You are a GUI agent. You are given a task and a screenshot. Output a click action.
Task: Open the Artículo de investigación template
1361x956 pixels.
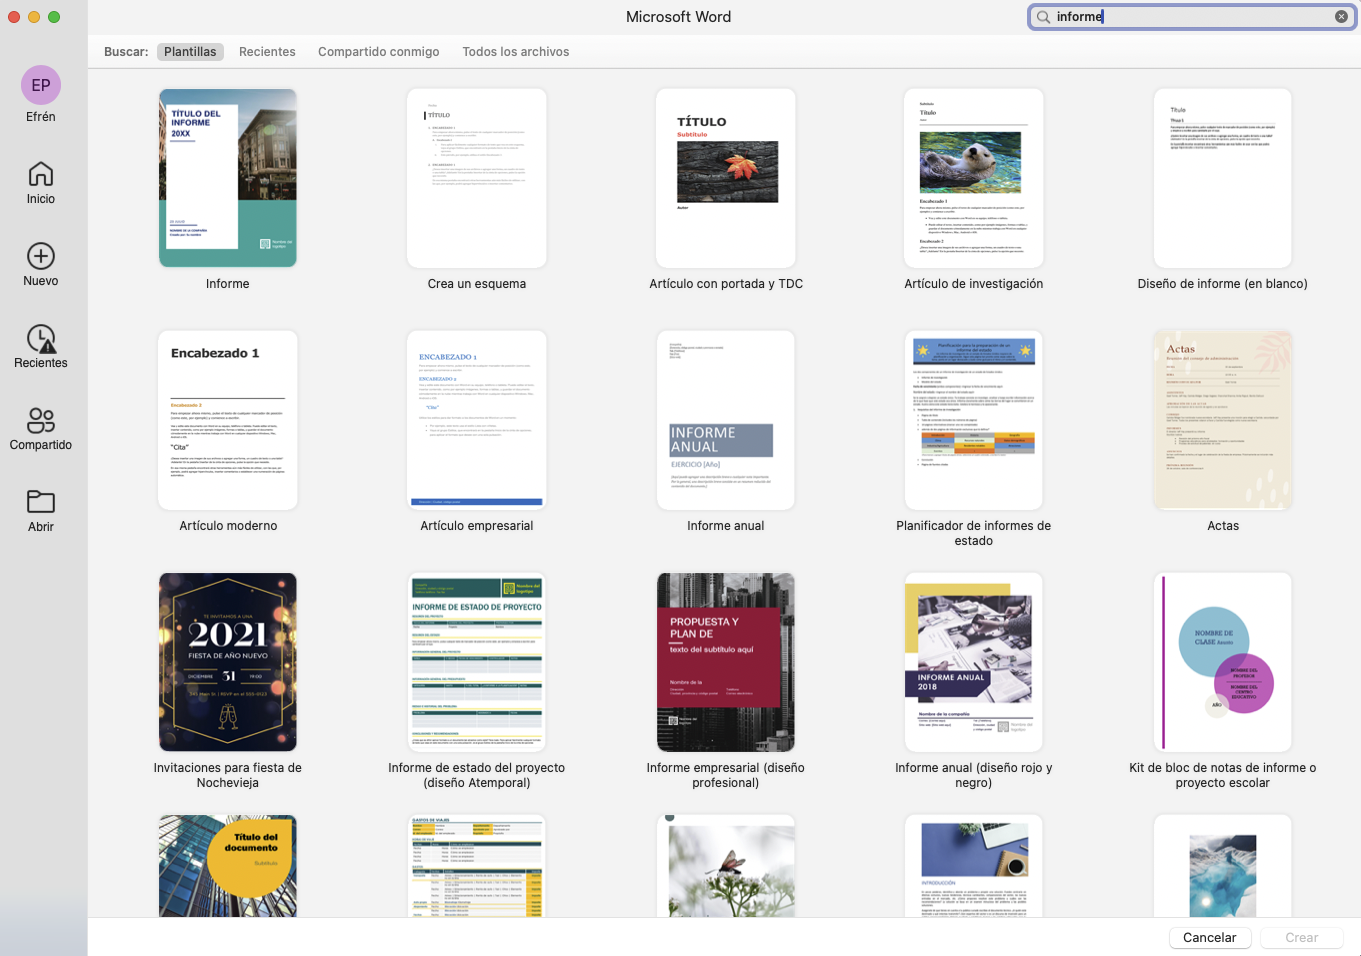973,178
